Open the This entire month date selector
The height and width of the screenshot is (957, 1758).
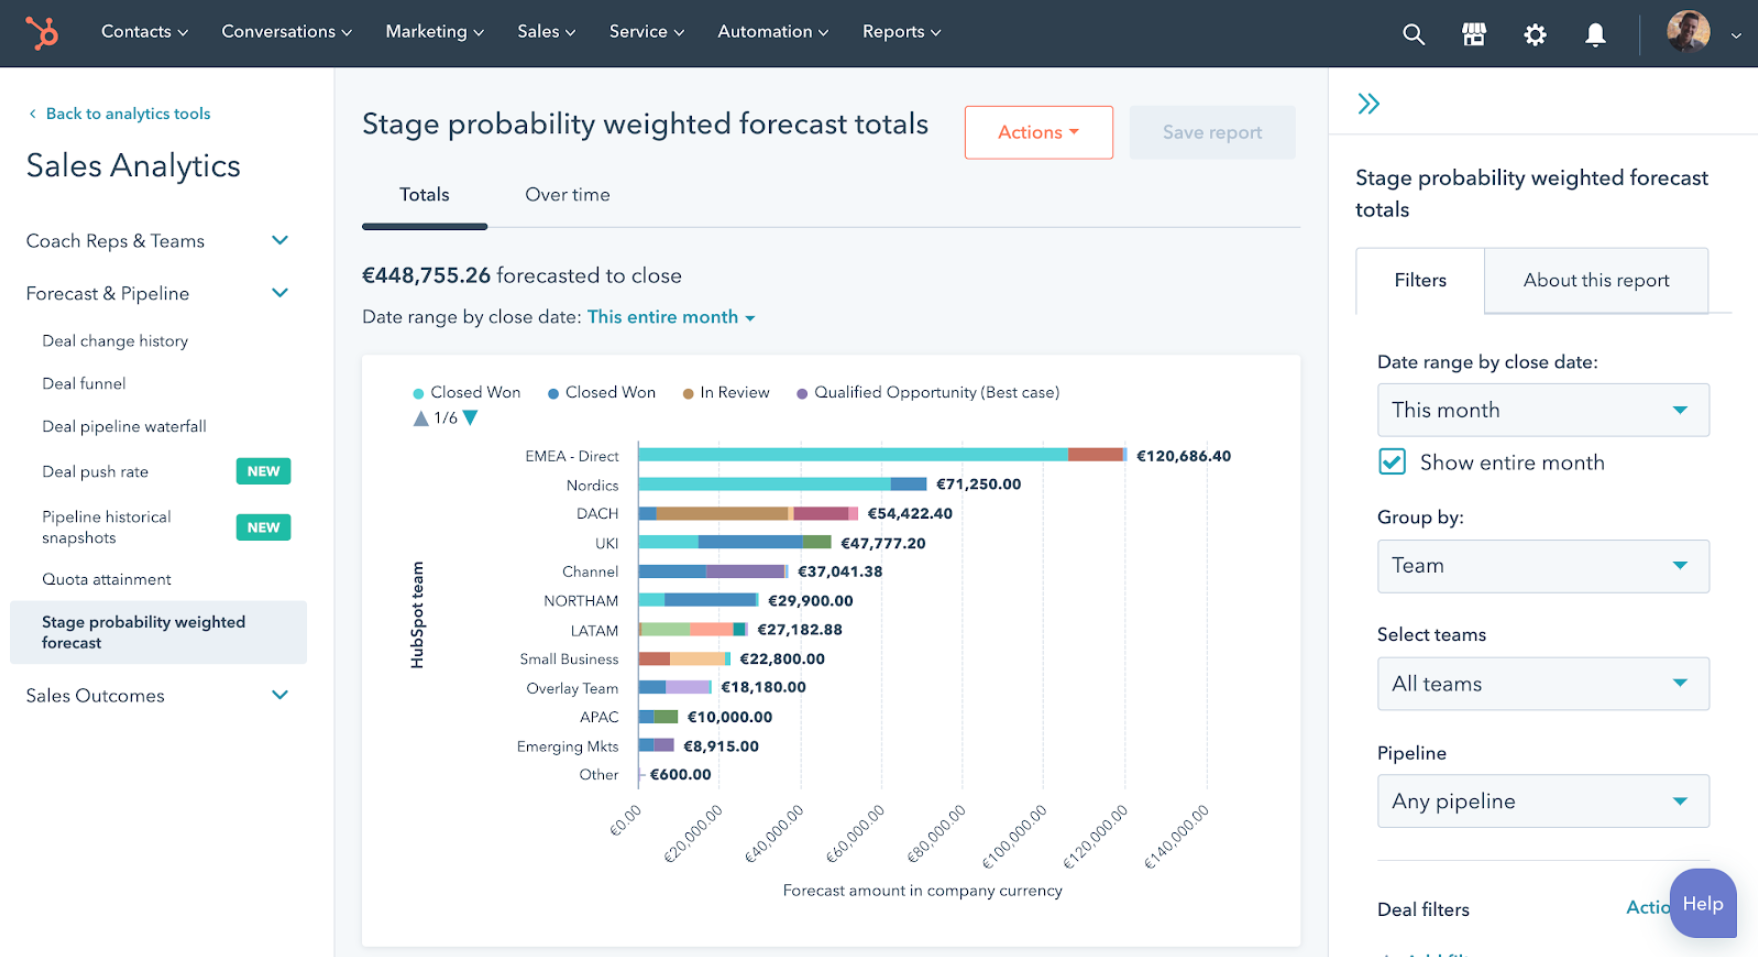pos(668,317)
